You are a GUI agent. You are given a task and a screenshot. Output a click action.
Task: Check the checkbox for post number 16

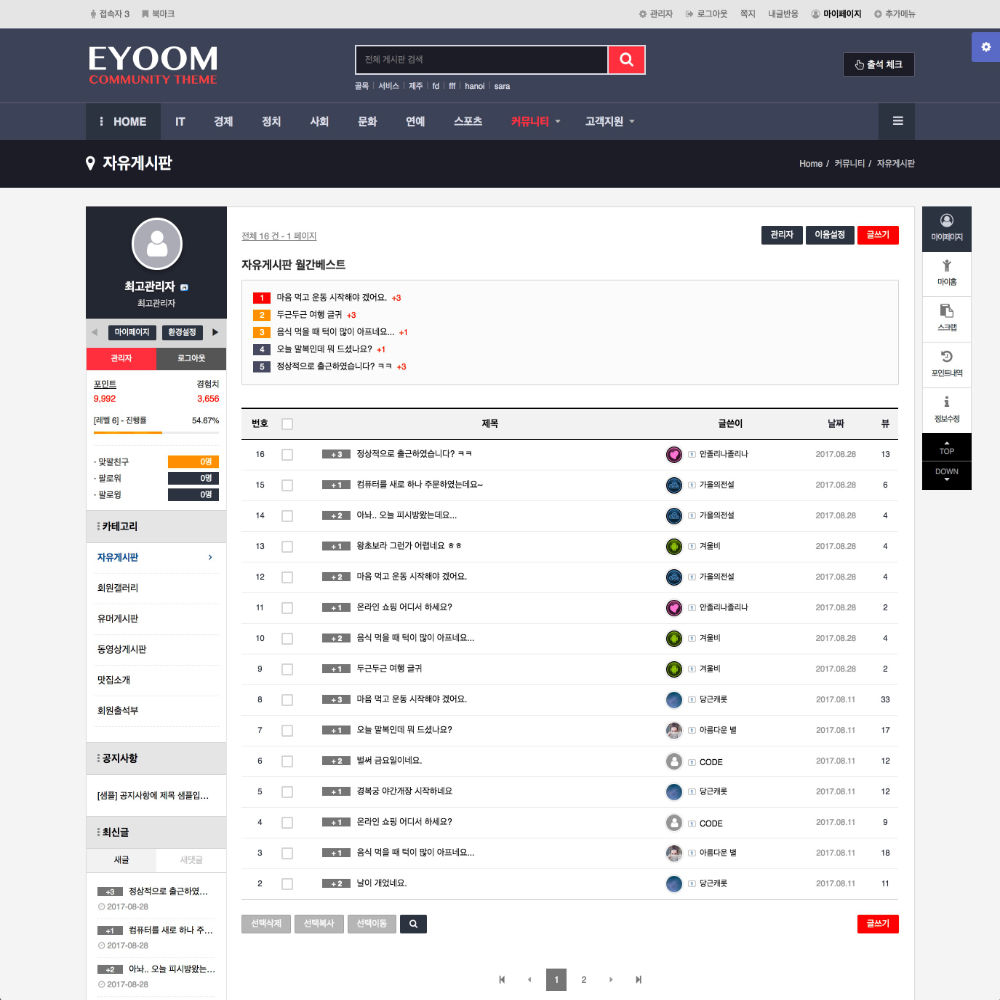click(x=287, y=454)
